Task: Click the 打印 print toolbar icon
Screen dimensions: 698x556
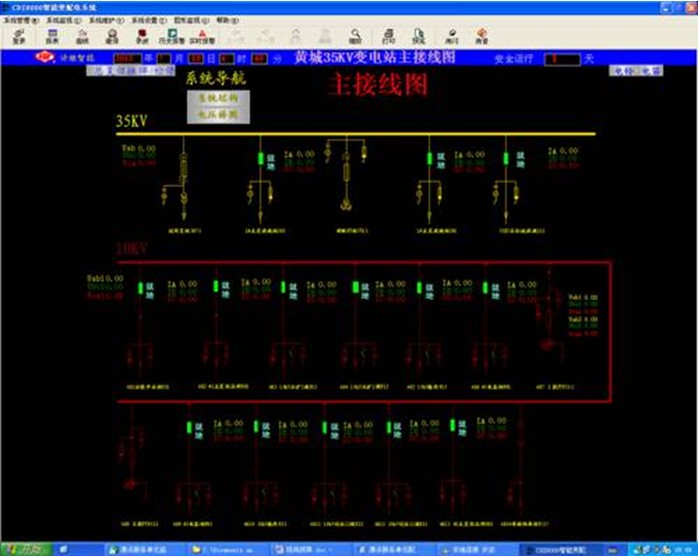Action: pos(388,36)
